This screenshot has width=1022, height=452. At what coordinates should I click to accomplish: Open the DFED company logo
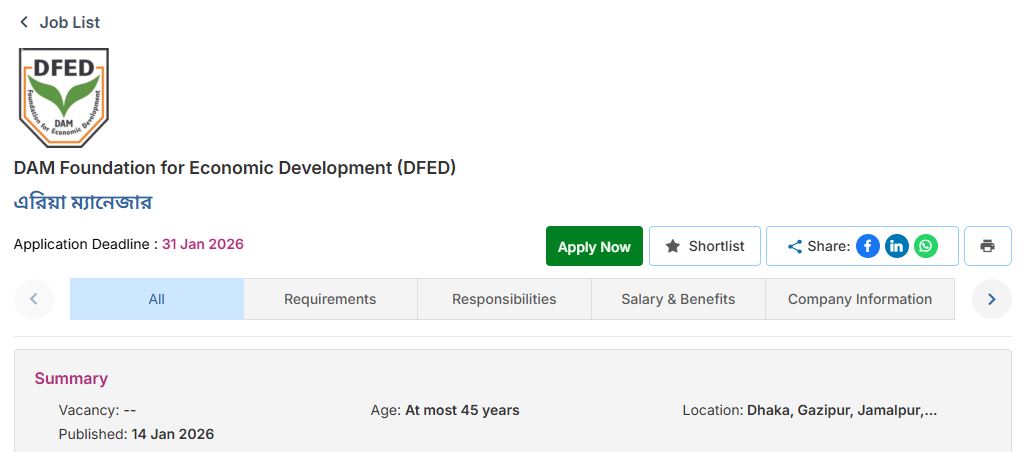64,98
